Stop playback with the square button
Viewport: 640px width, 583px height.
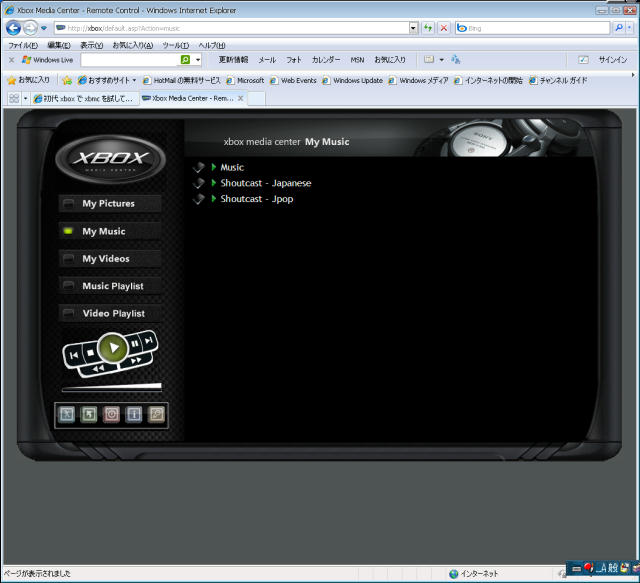click(91, 353)
